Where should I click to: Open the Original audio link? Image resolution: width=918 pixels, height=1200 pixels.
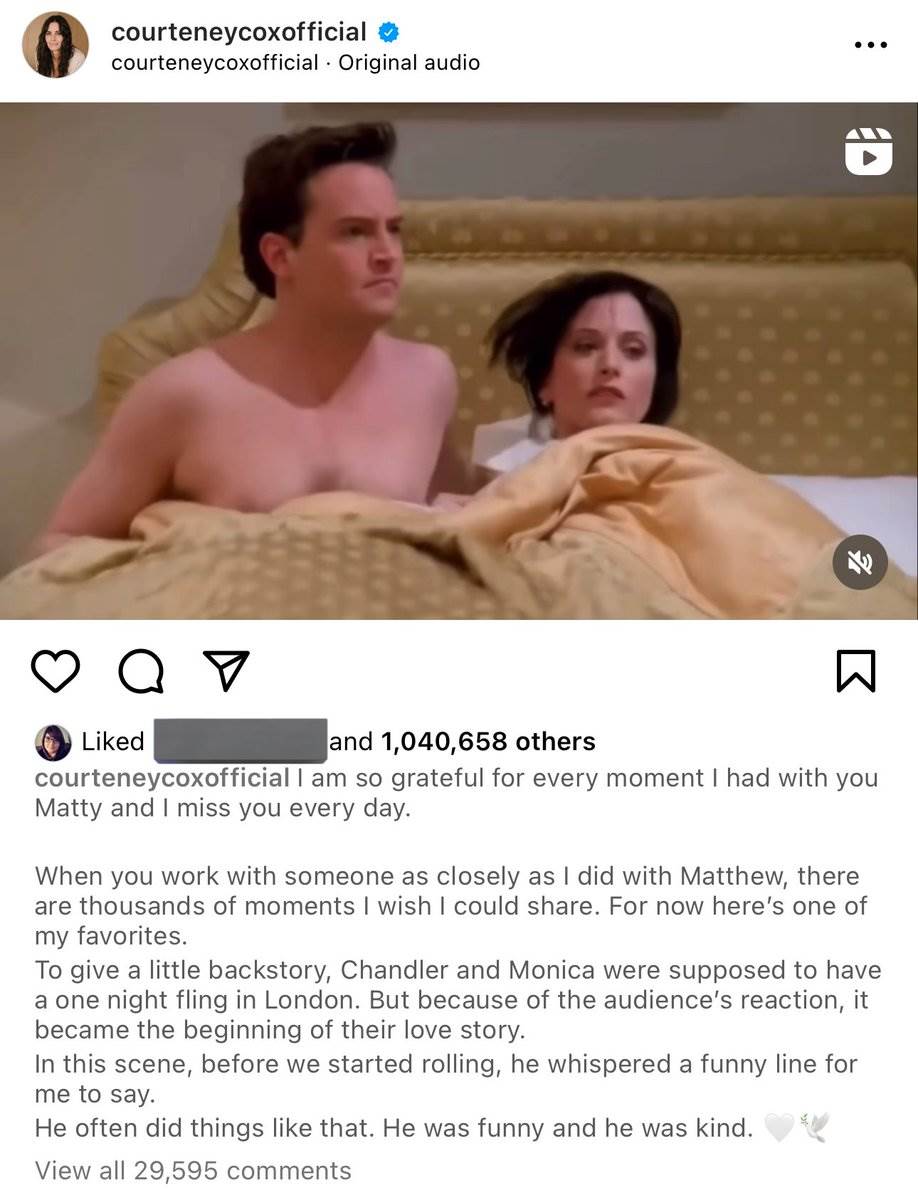point(409,63)
